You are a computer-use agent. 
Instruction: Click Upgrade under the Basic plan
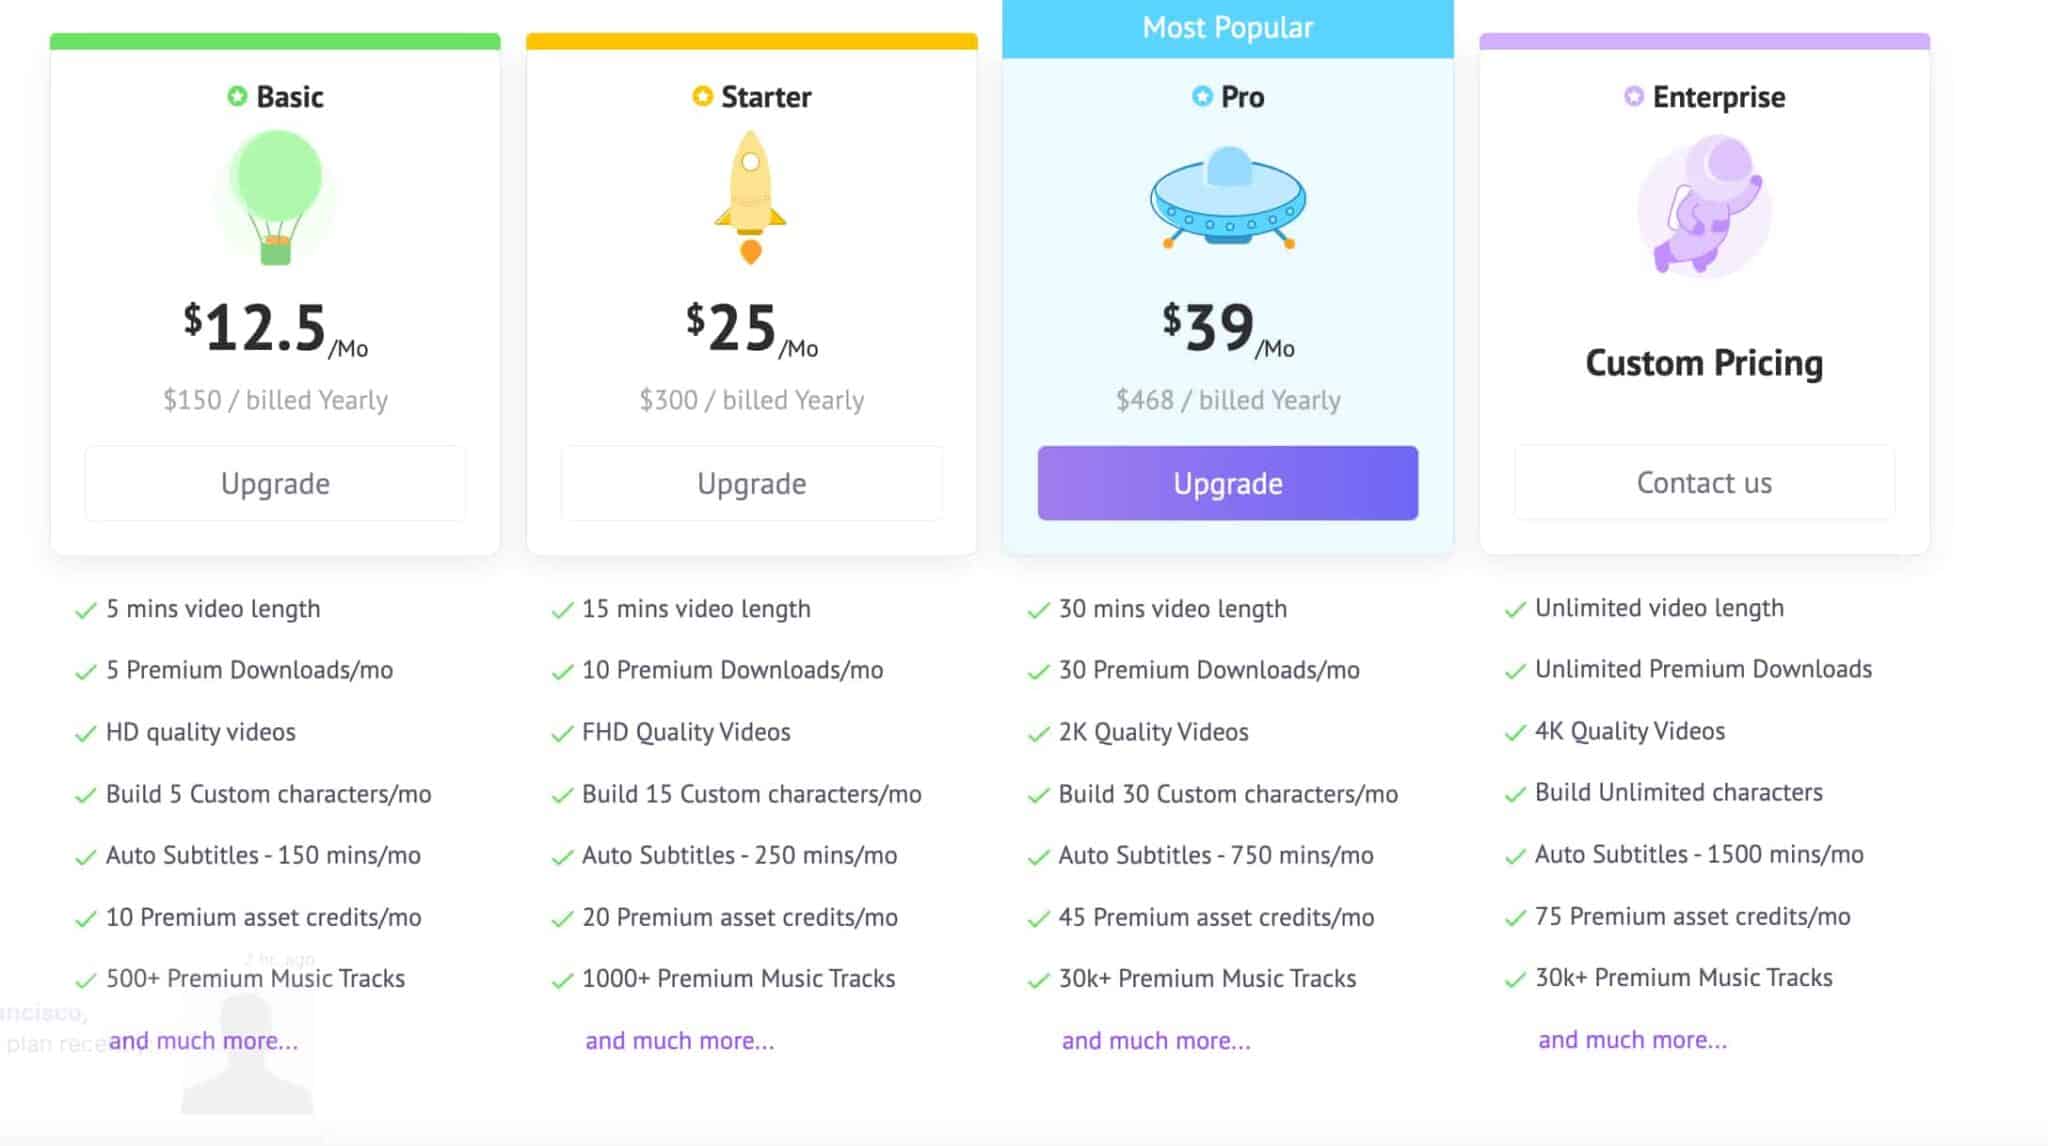275,483
